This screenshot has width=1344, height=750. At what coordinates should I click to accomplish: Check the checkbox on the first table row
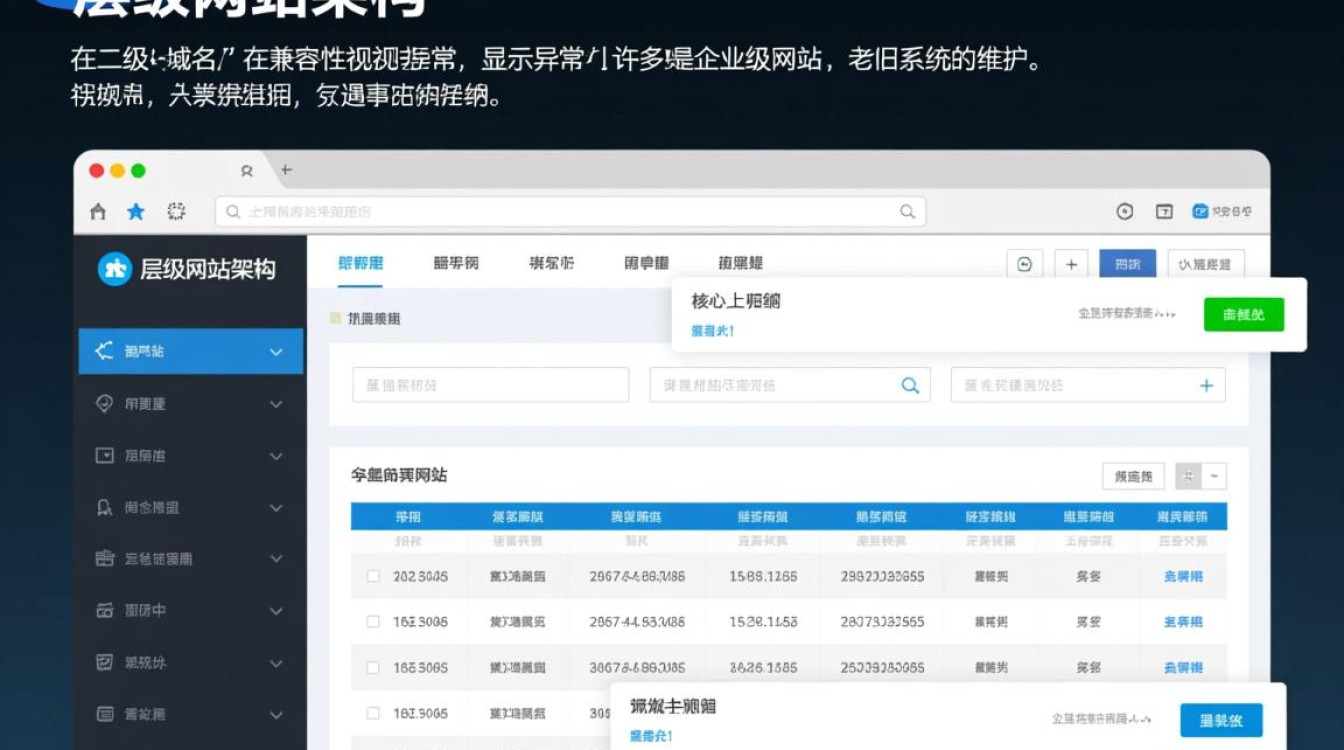point(373,576)
